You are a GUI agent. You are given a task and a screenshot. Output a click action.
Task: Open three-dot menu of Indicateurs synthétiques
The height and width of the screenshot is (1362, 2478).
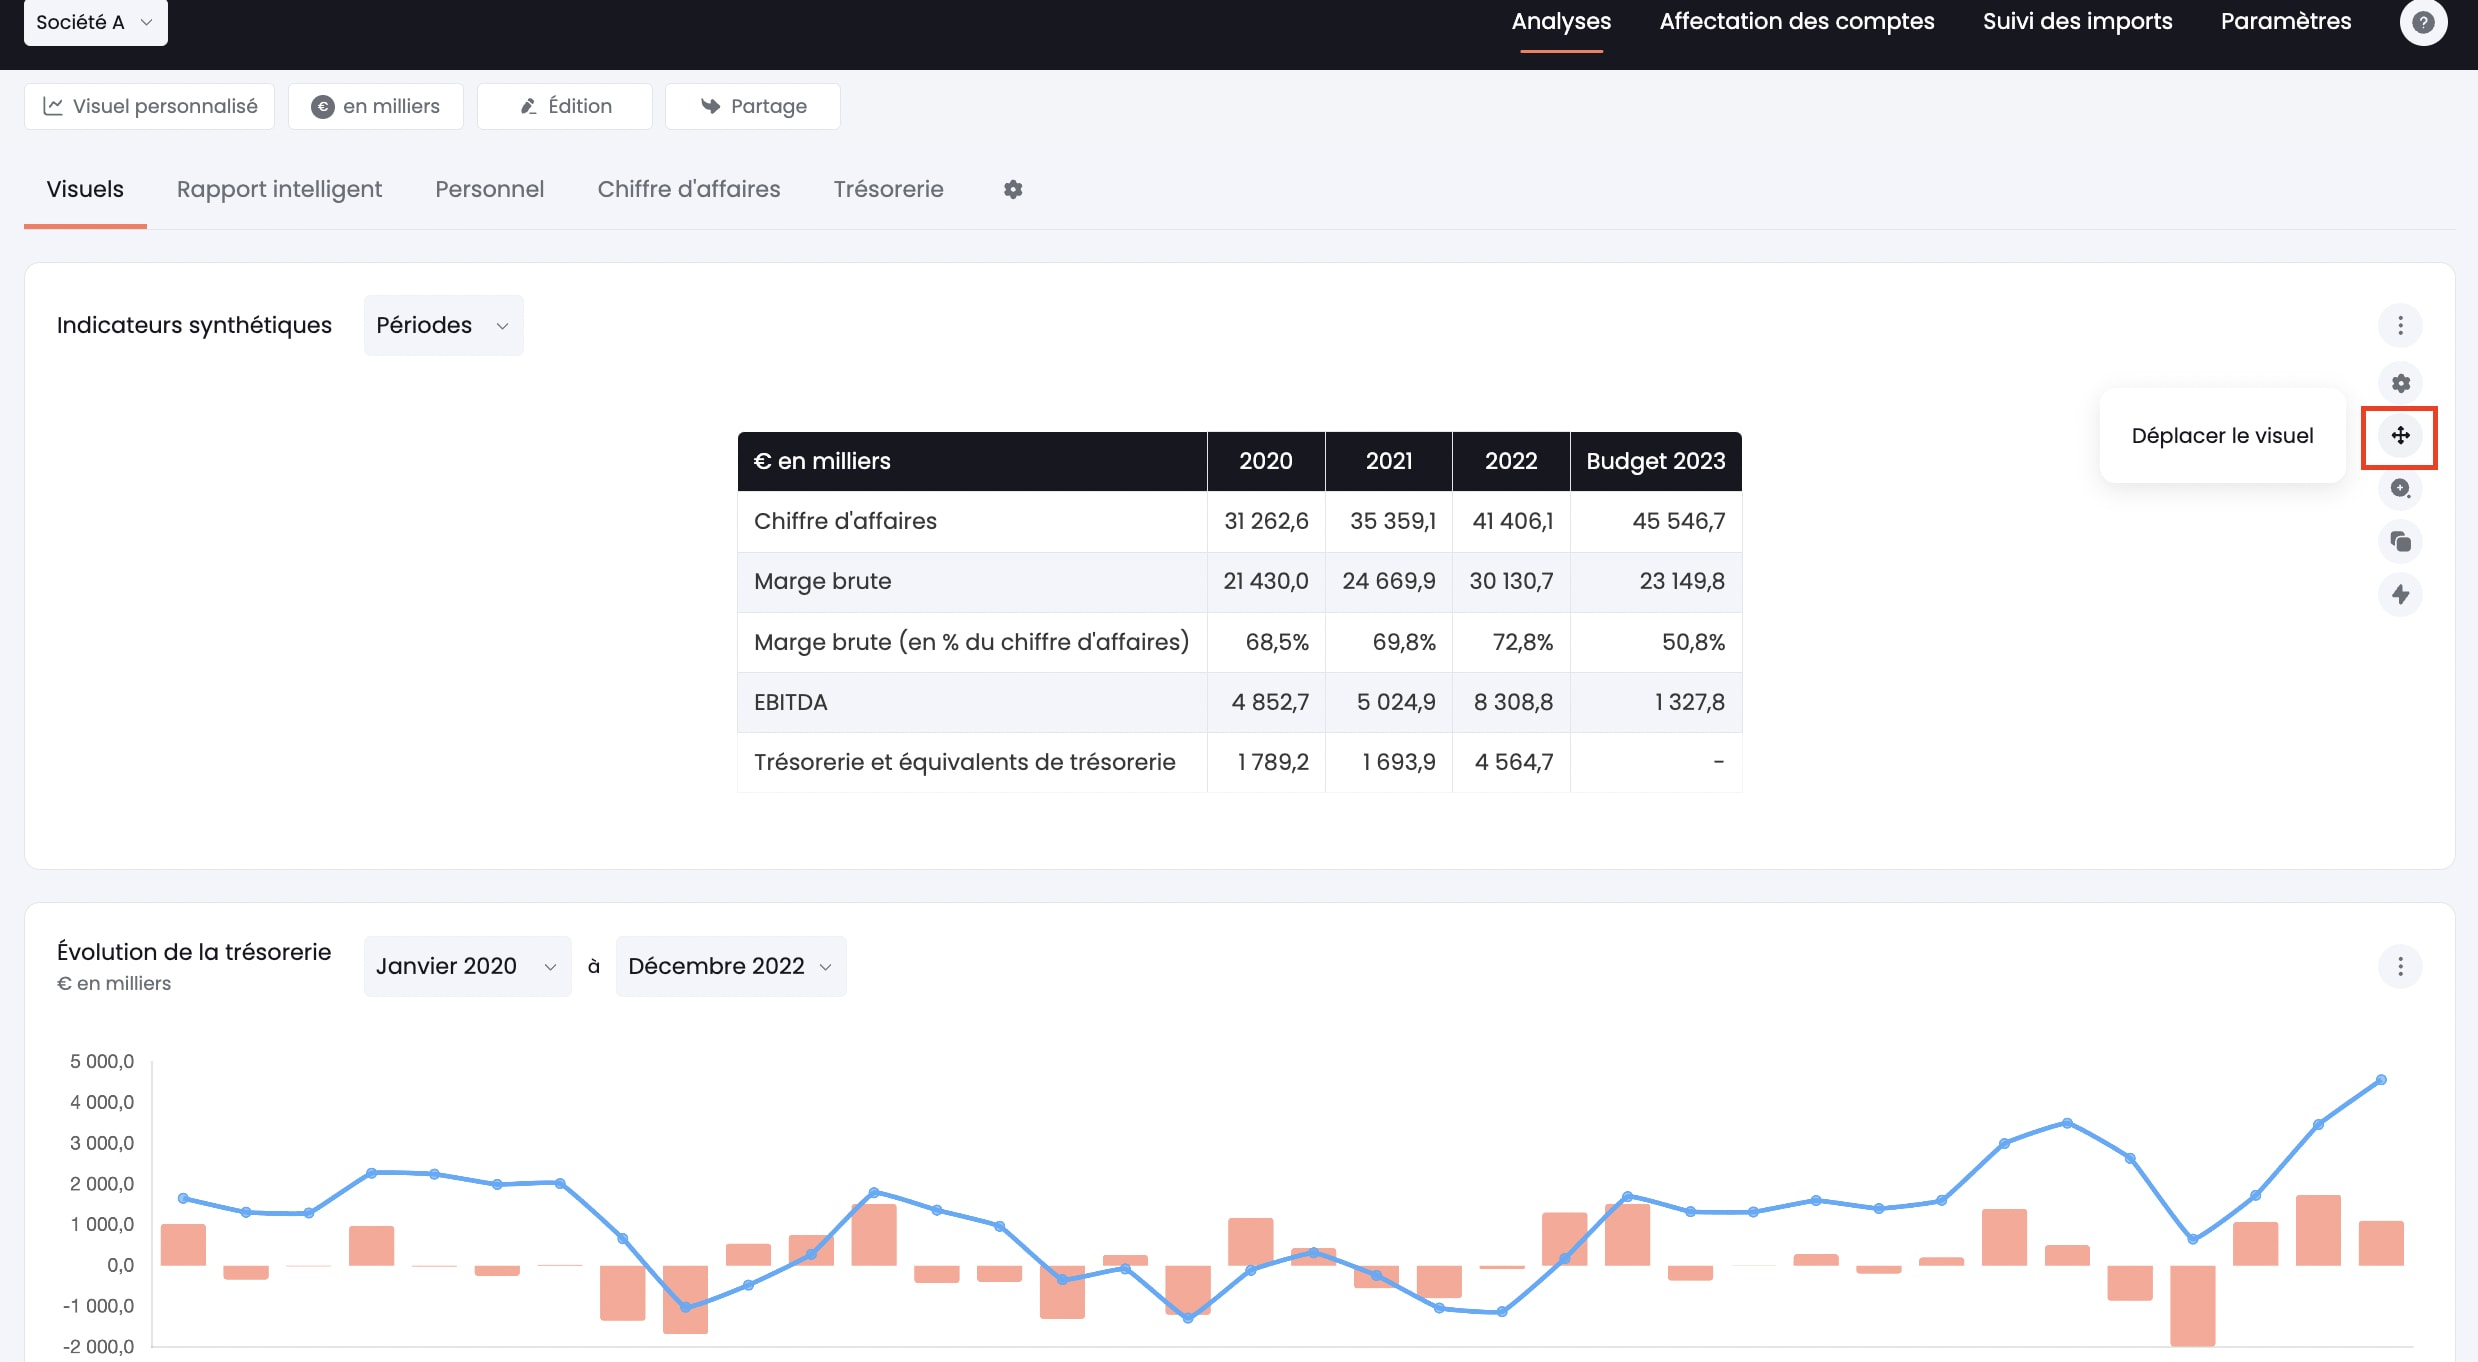tap(2400, 325)
